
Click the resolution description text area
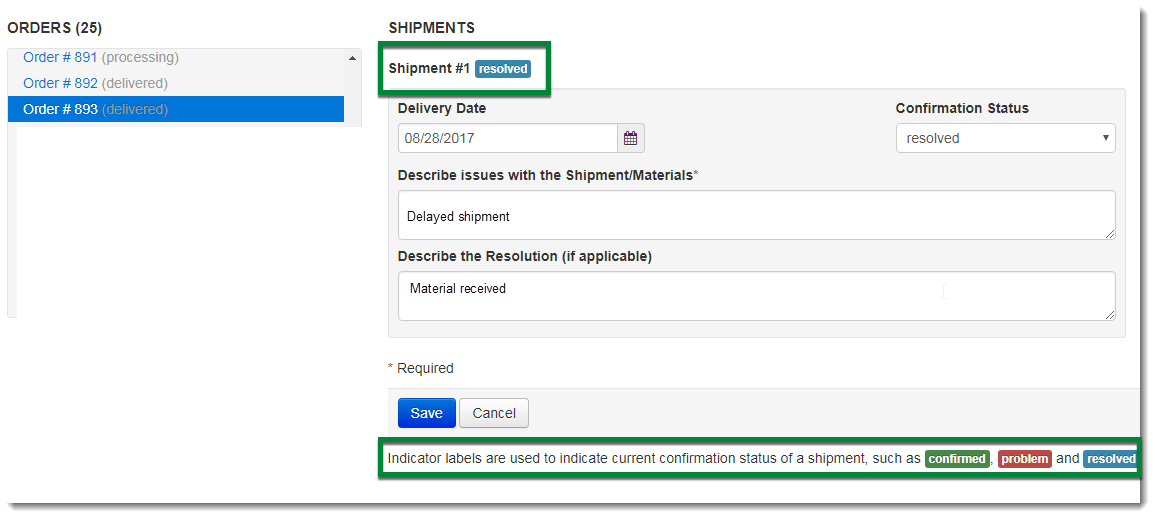click(755, 296)
